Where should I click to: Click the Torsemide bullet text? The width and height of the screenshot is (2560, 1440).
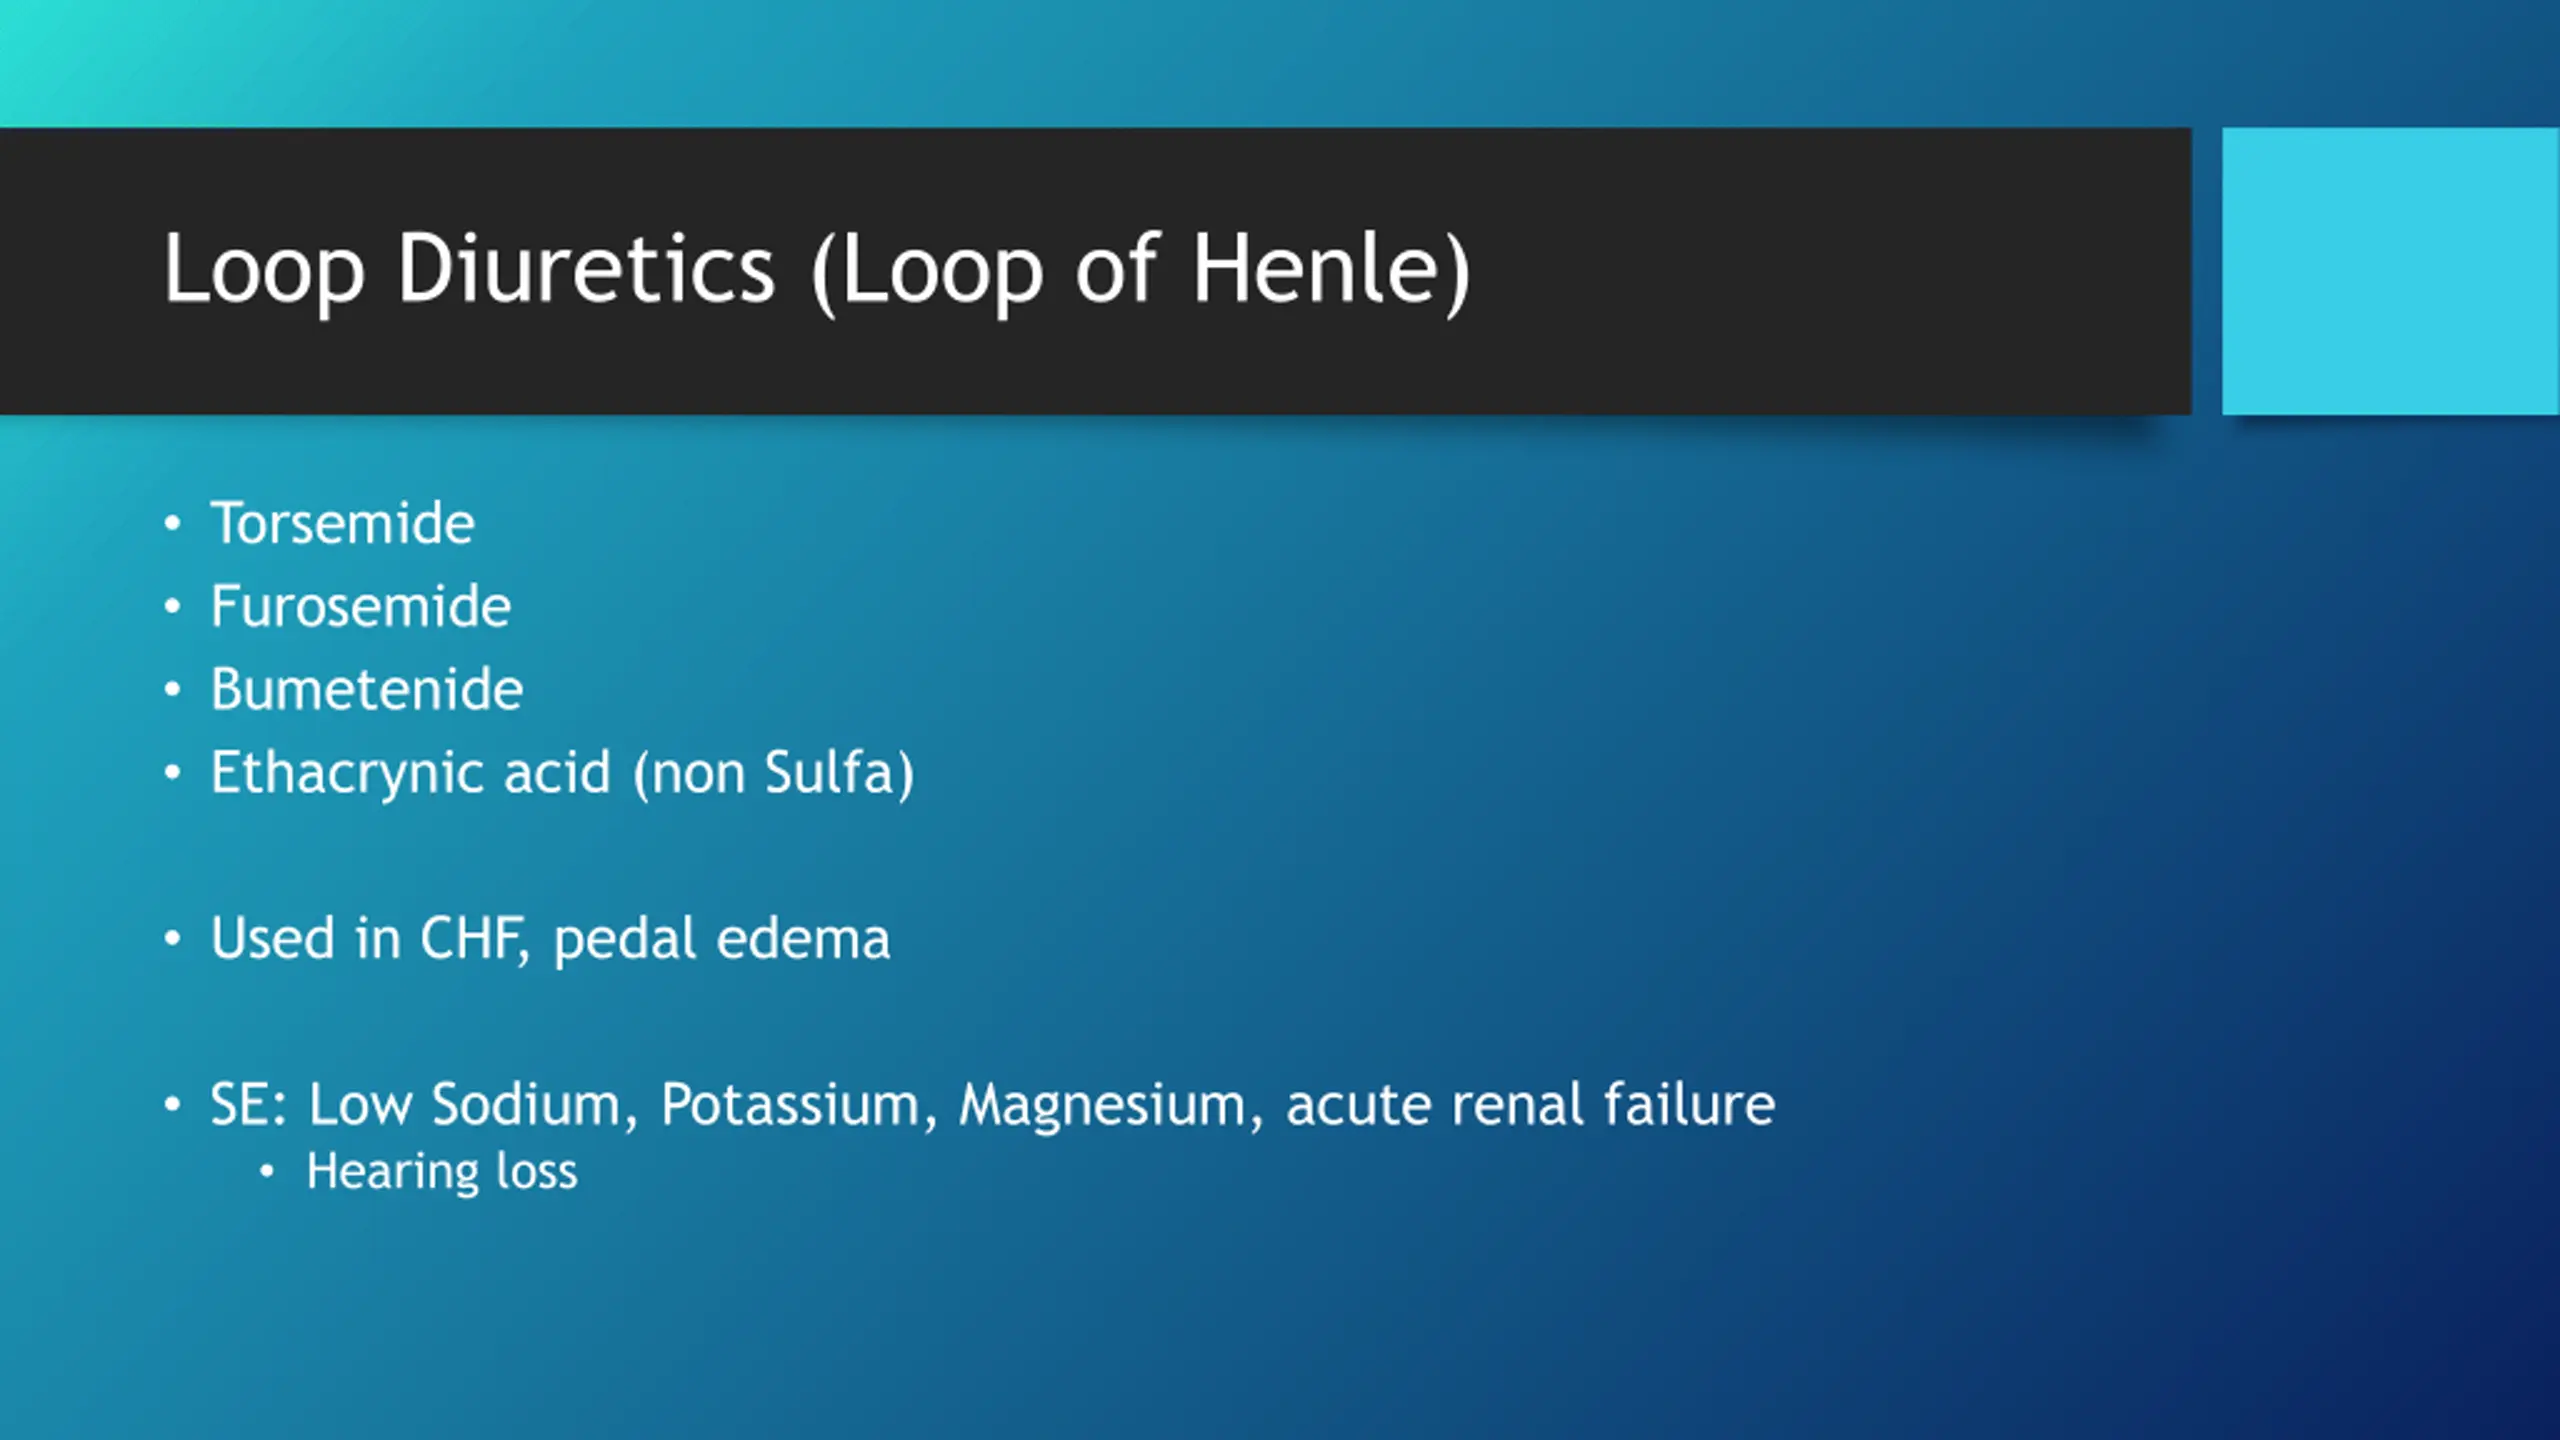point(342,523)
